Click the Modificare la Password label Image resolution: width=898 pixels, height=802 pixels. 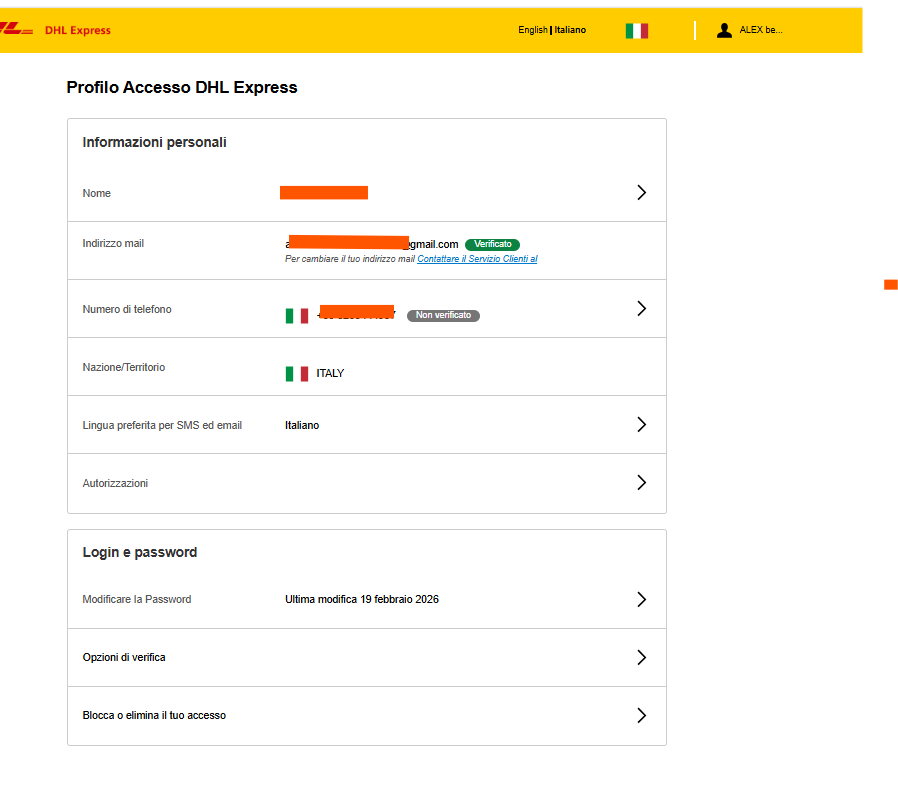pos(136,599)
